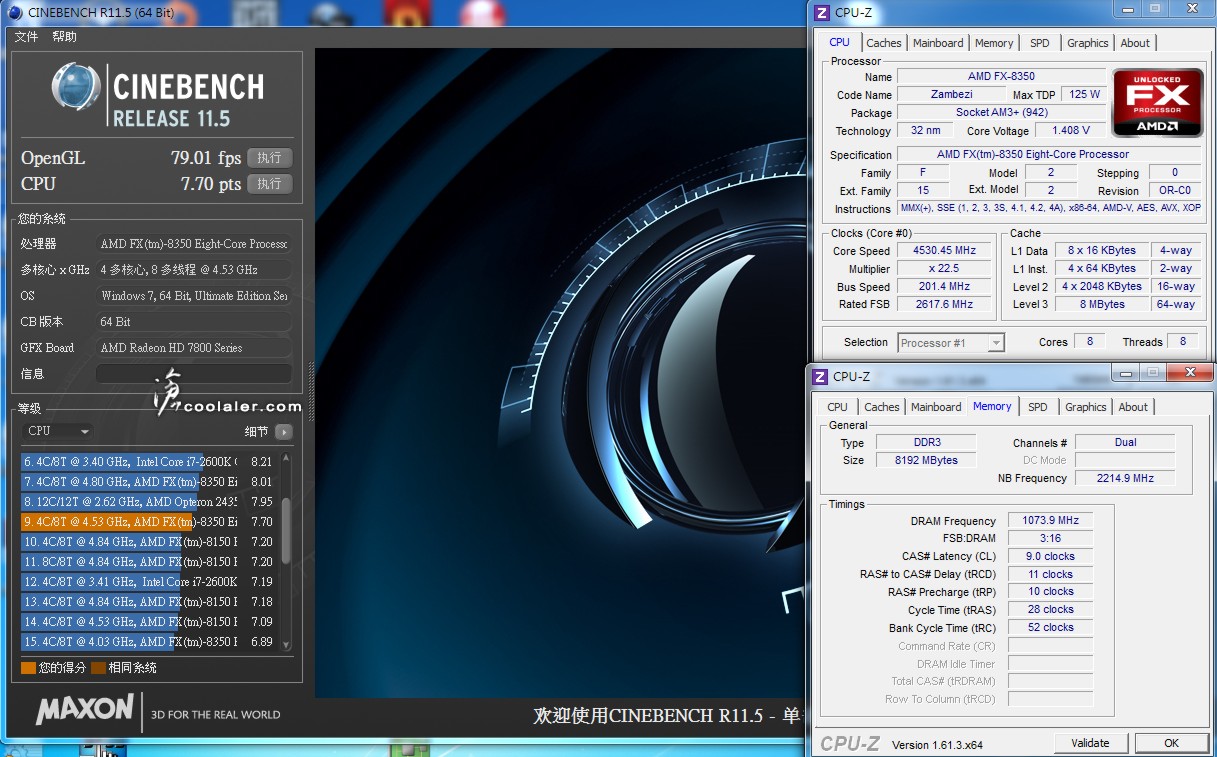Viewport: 1217px width, 757px height.
Task: Run the OpenGL test with its 执行 button
Action: (269, 158)
